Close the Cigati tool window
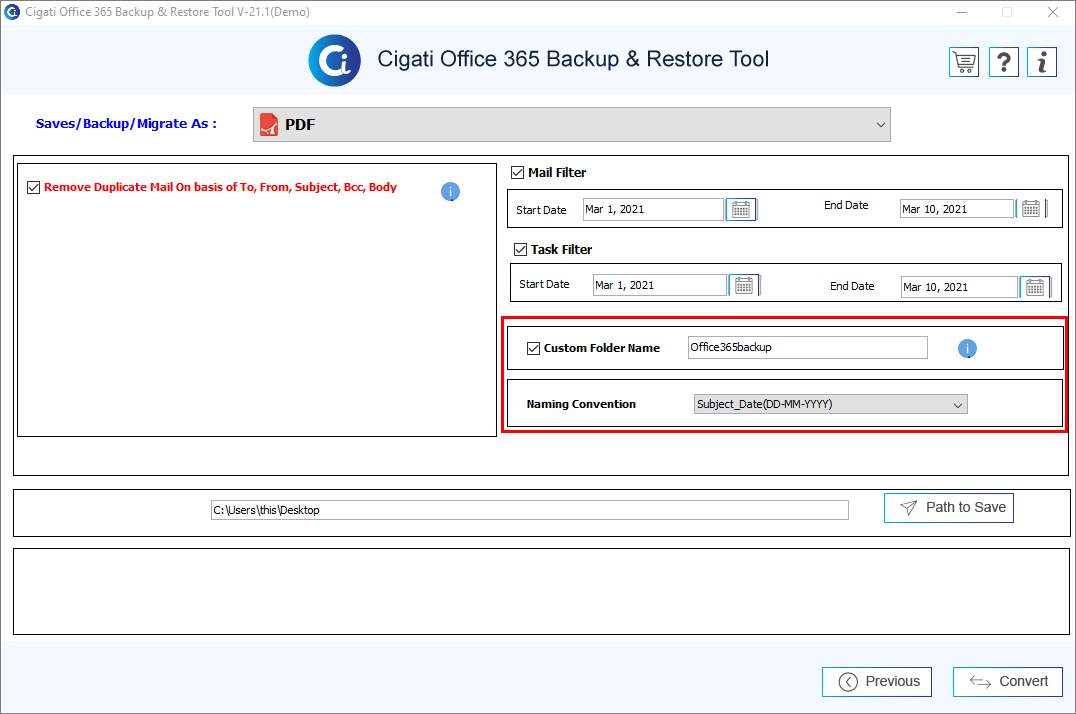This screenshot has height=714, width=1076. tap(1053, 12)
